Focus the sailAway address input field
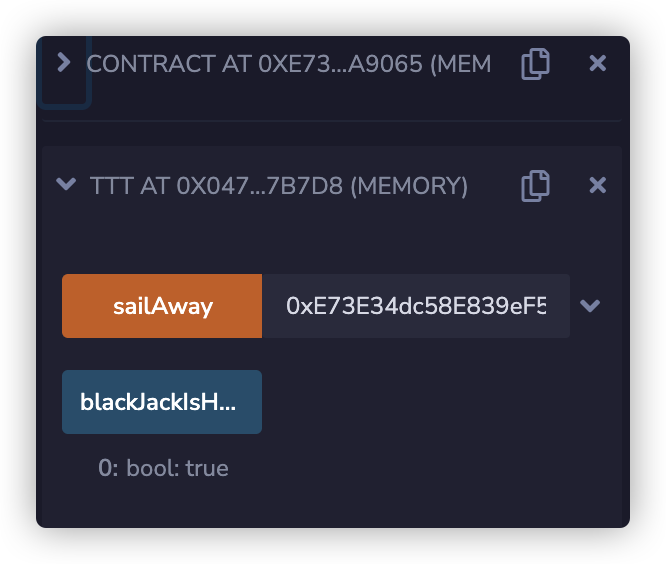This screenshot has width=666, height=564. tap(415, 306)
